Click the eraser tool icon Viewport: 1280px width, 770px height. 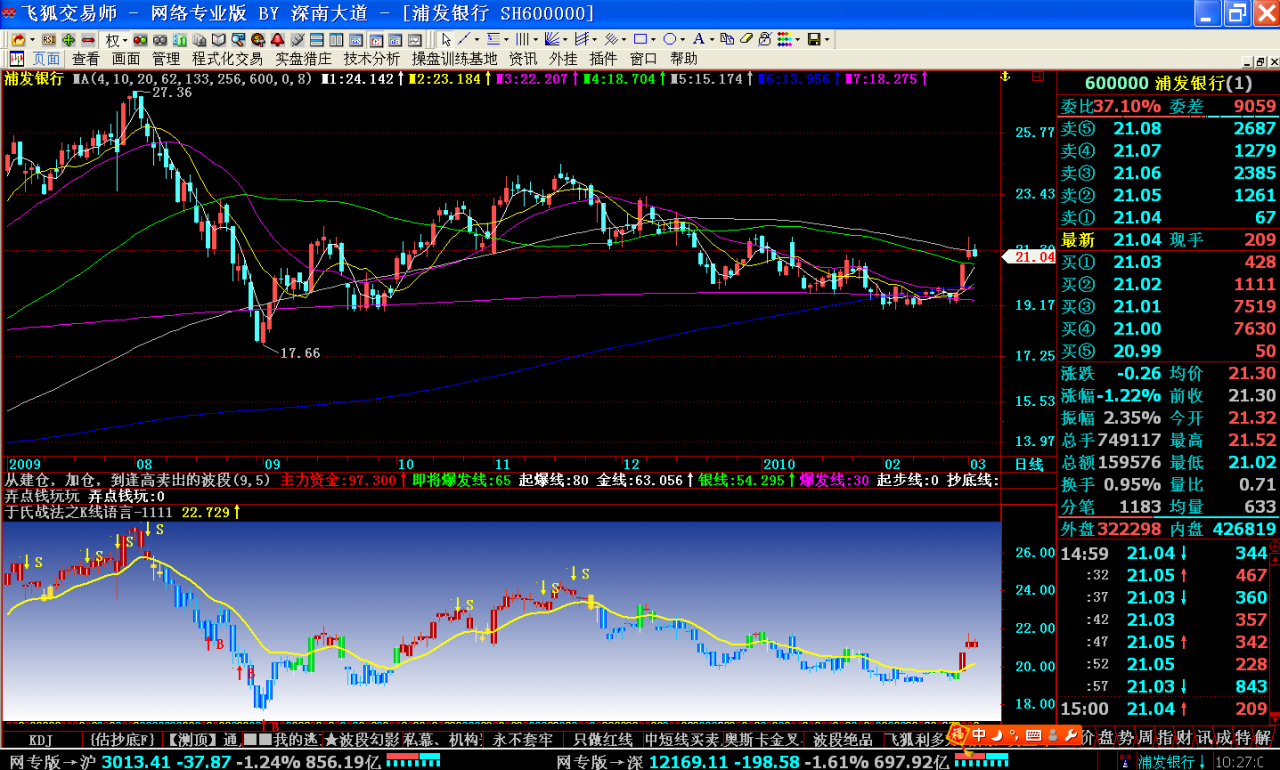pyautogui.click(x=746, y=40)
